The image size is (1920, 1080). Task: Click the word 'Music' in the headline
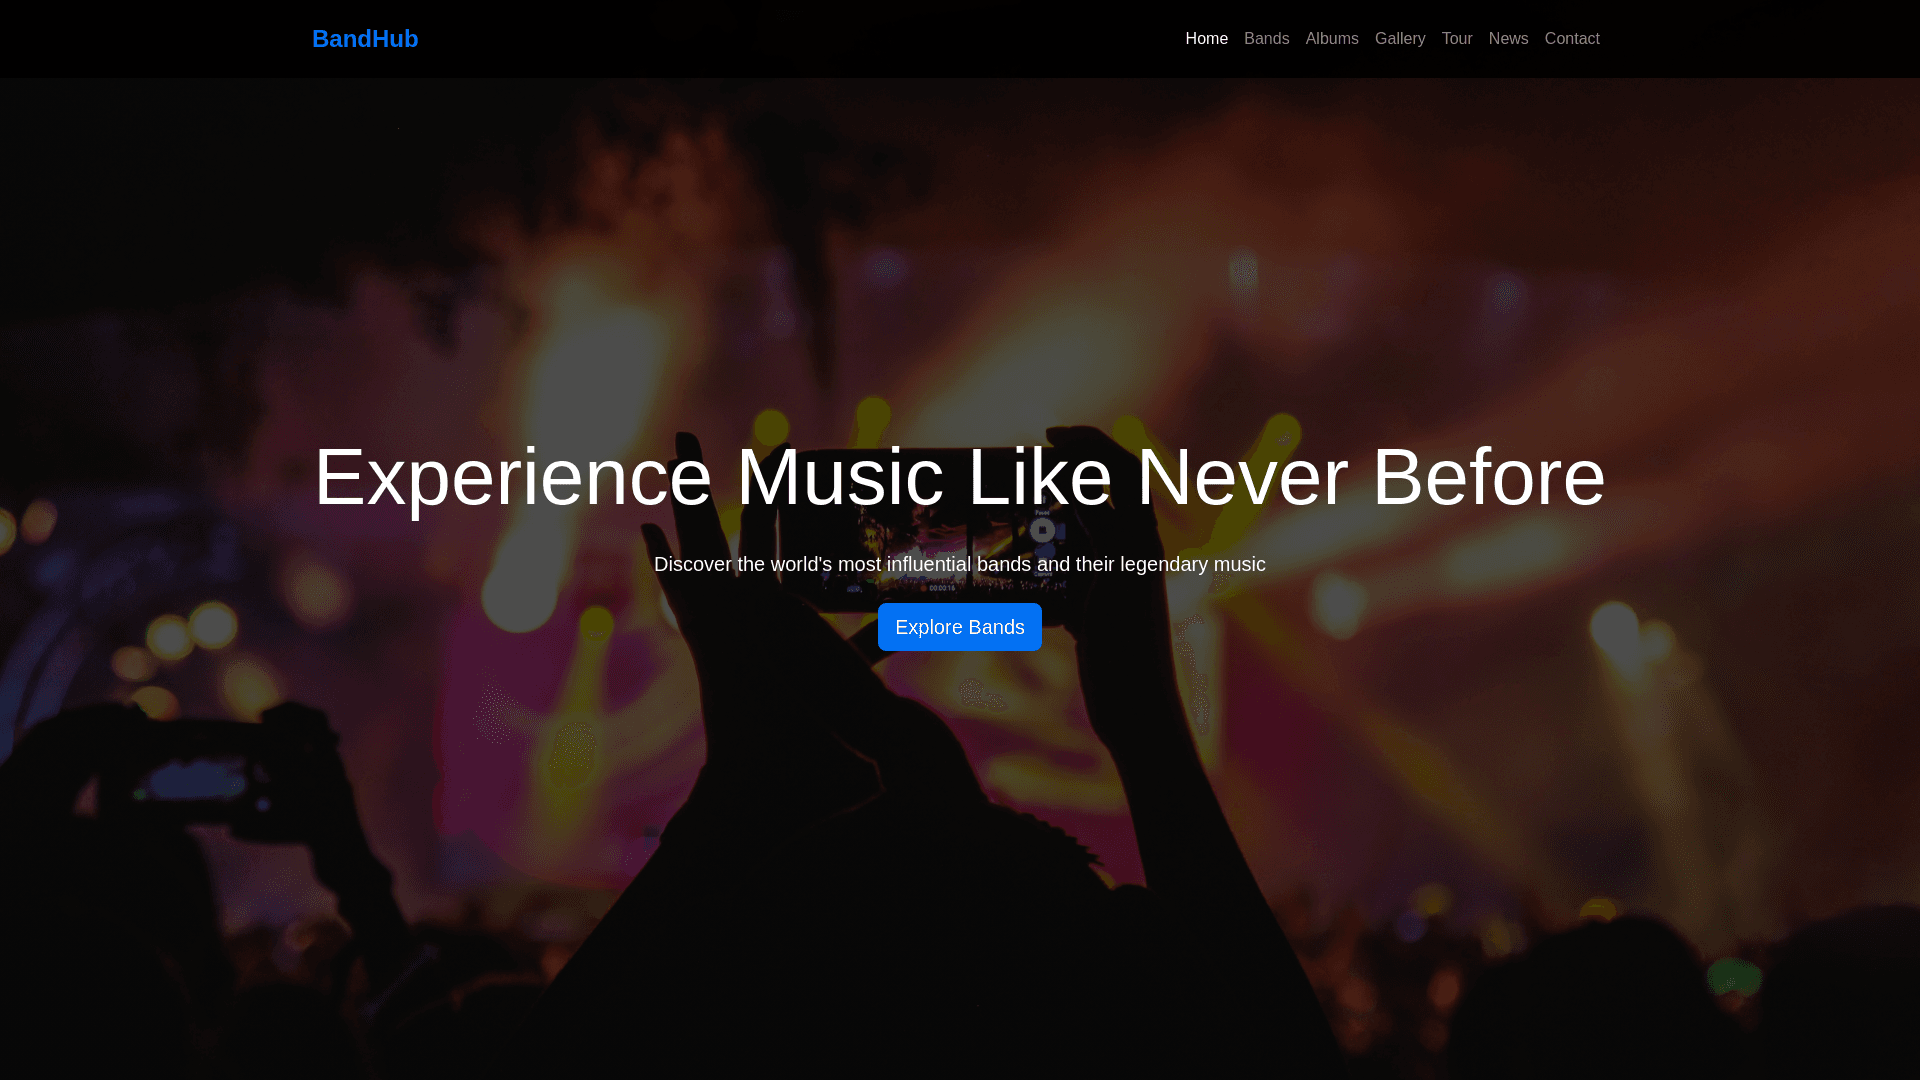coord(840,478)
